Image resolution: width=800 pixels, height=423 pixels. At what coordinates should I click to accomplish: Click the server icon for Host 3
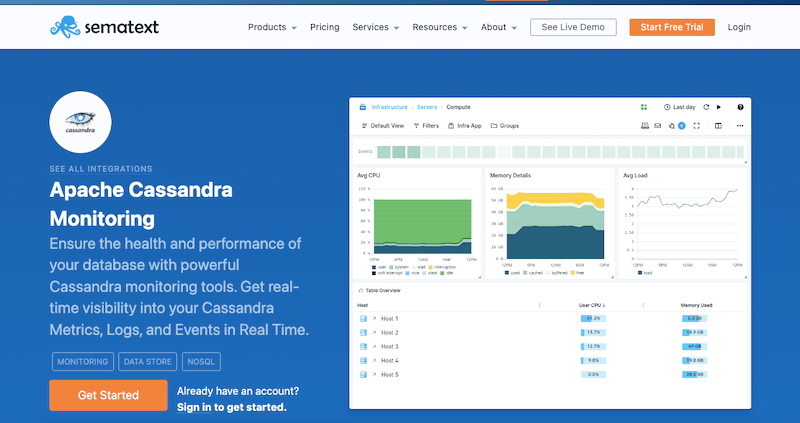pyautogui.click(x=363, y=346)
